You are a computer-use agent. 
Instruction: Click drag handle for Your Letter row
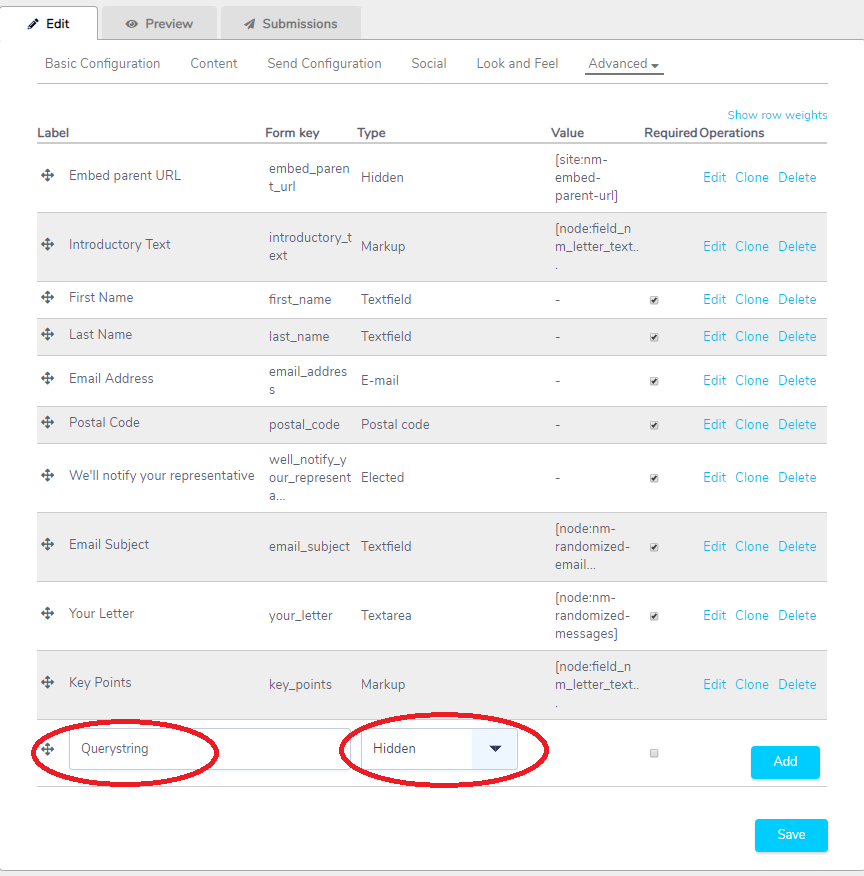click(47, 613)
